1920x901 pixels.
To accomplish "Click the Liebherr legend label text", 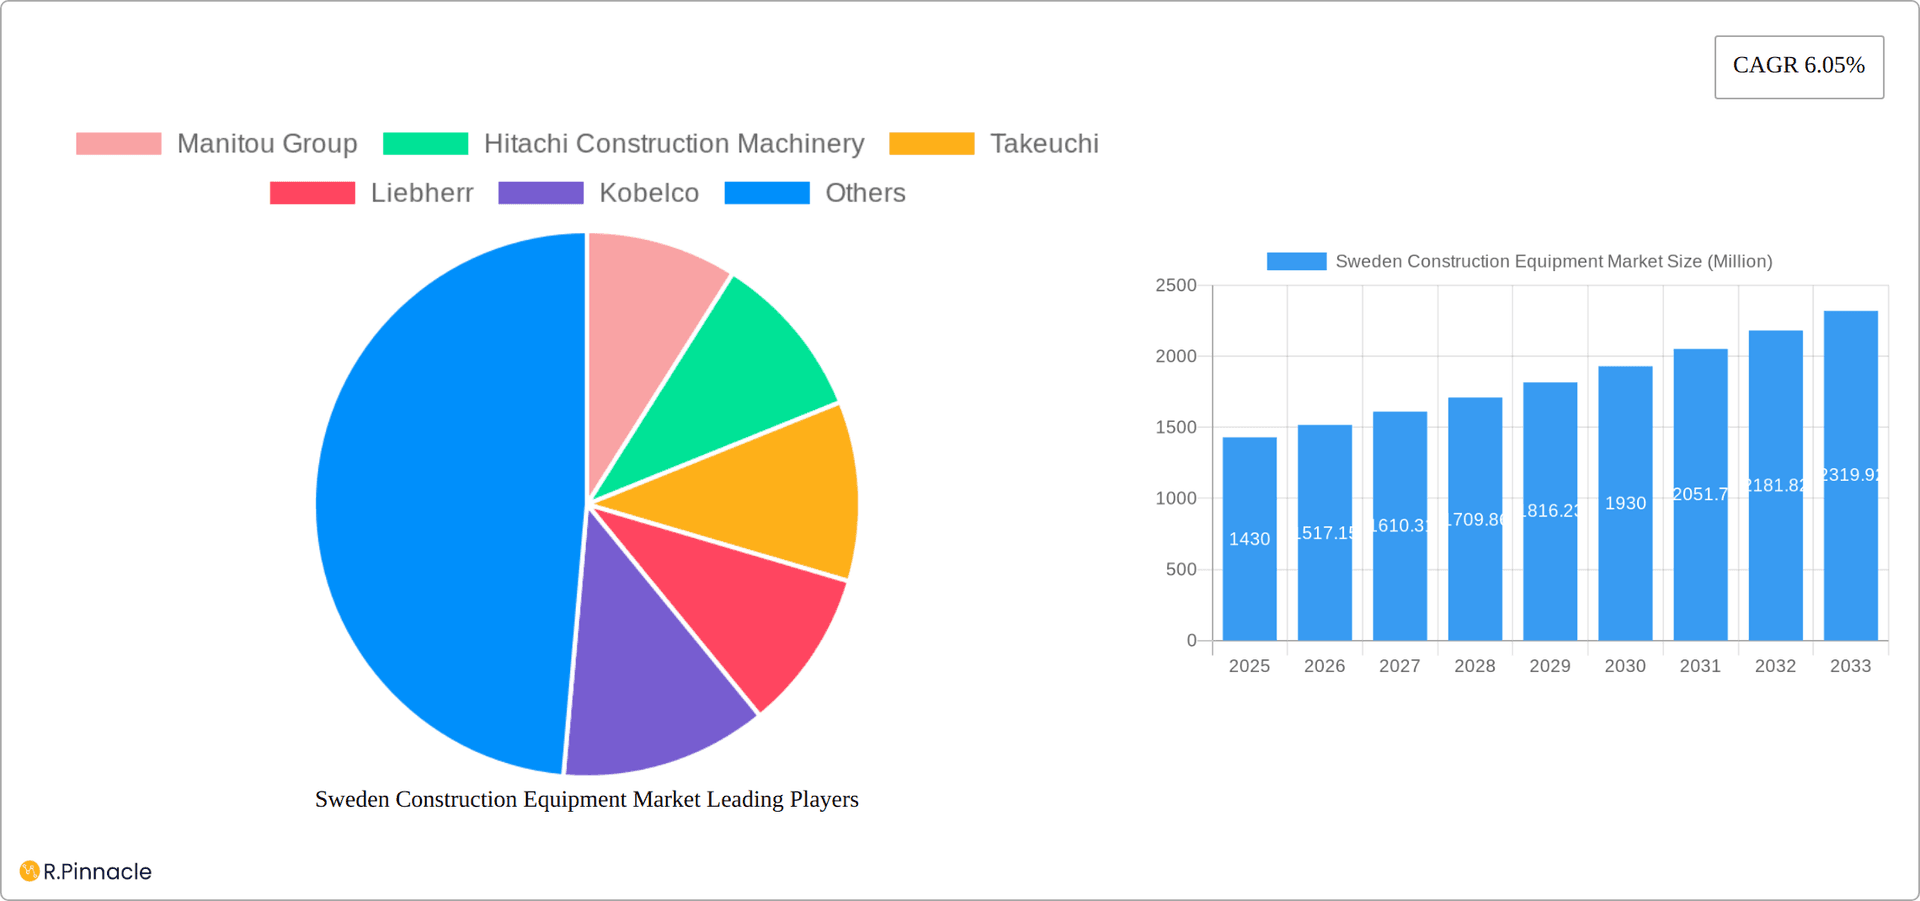I will pos(421,192).
